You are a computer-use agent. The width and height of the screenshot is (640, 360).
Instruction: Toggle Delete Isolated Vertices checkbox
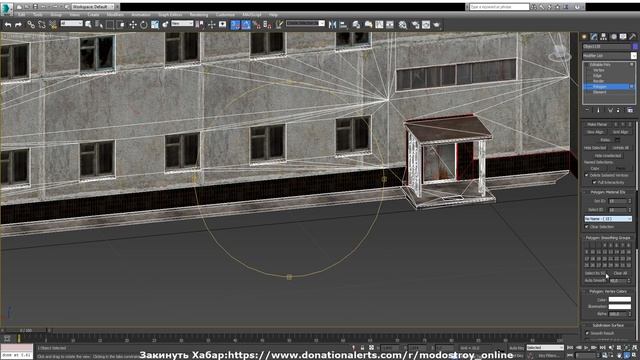[587, 175]
